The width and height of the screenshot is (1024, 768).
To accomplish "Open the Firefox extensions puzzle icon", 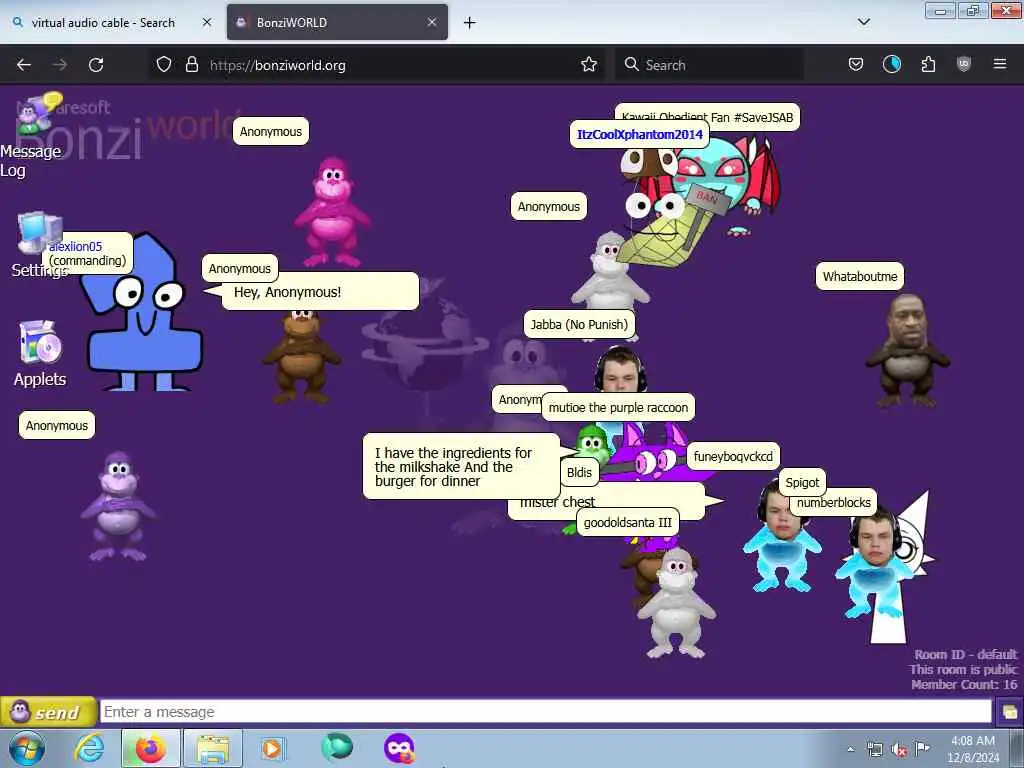I will point(928,65).
